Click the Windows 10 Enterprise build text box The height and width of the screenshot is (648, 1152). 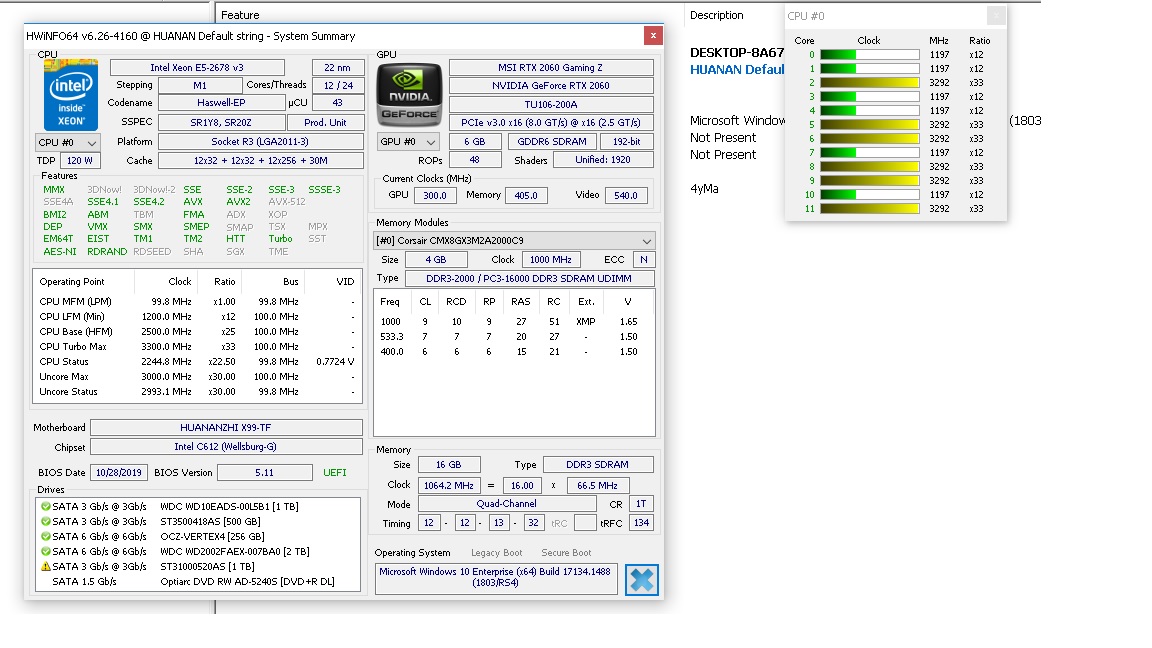pyautogui.click(x=496, y=579)
